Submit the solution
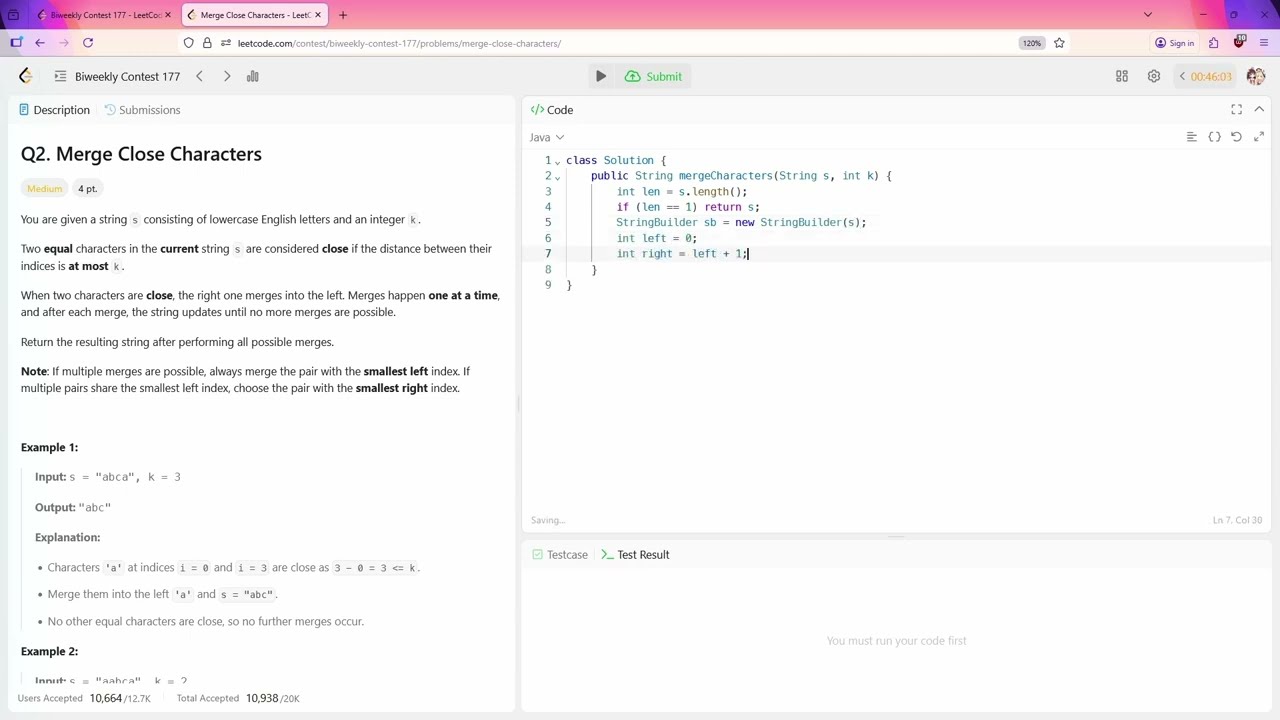 pos(653,76)
